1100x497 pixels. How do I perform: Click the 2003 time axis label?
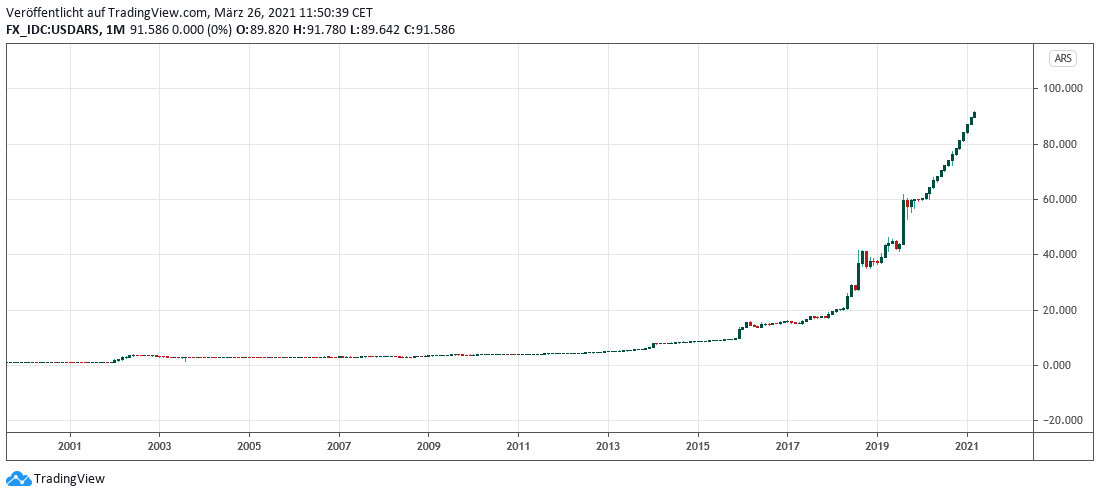(x=159, y=446)
